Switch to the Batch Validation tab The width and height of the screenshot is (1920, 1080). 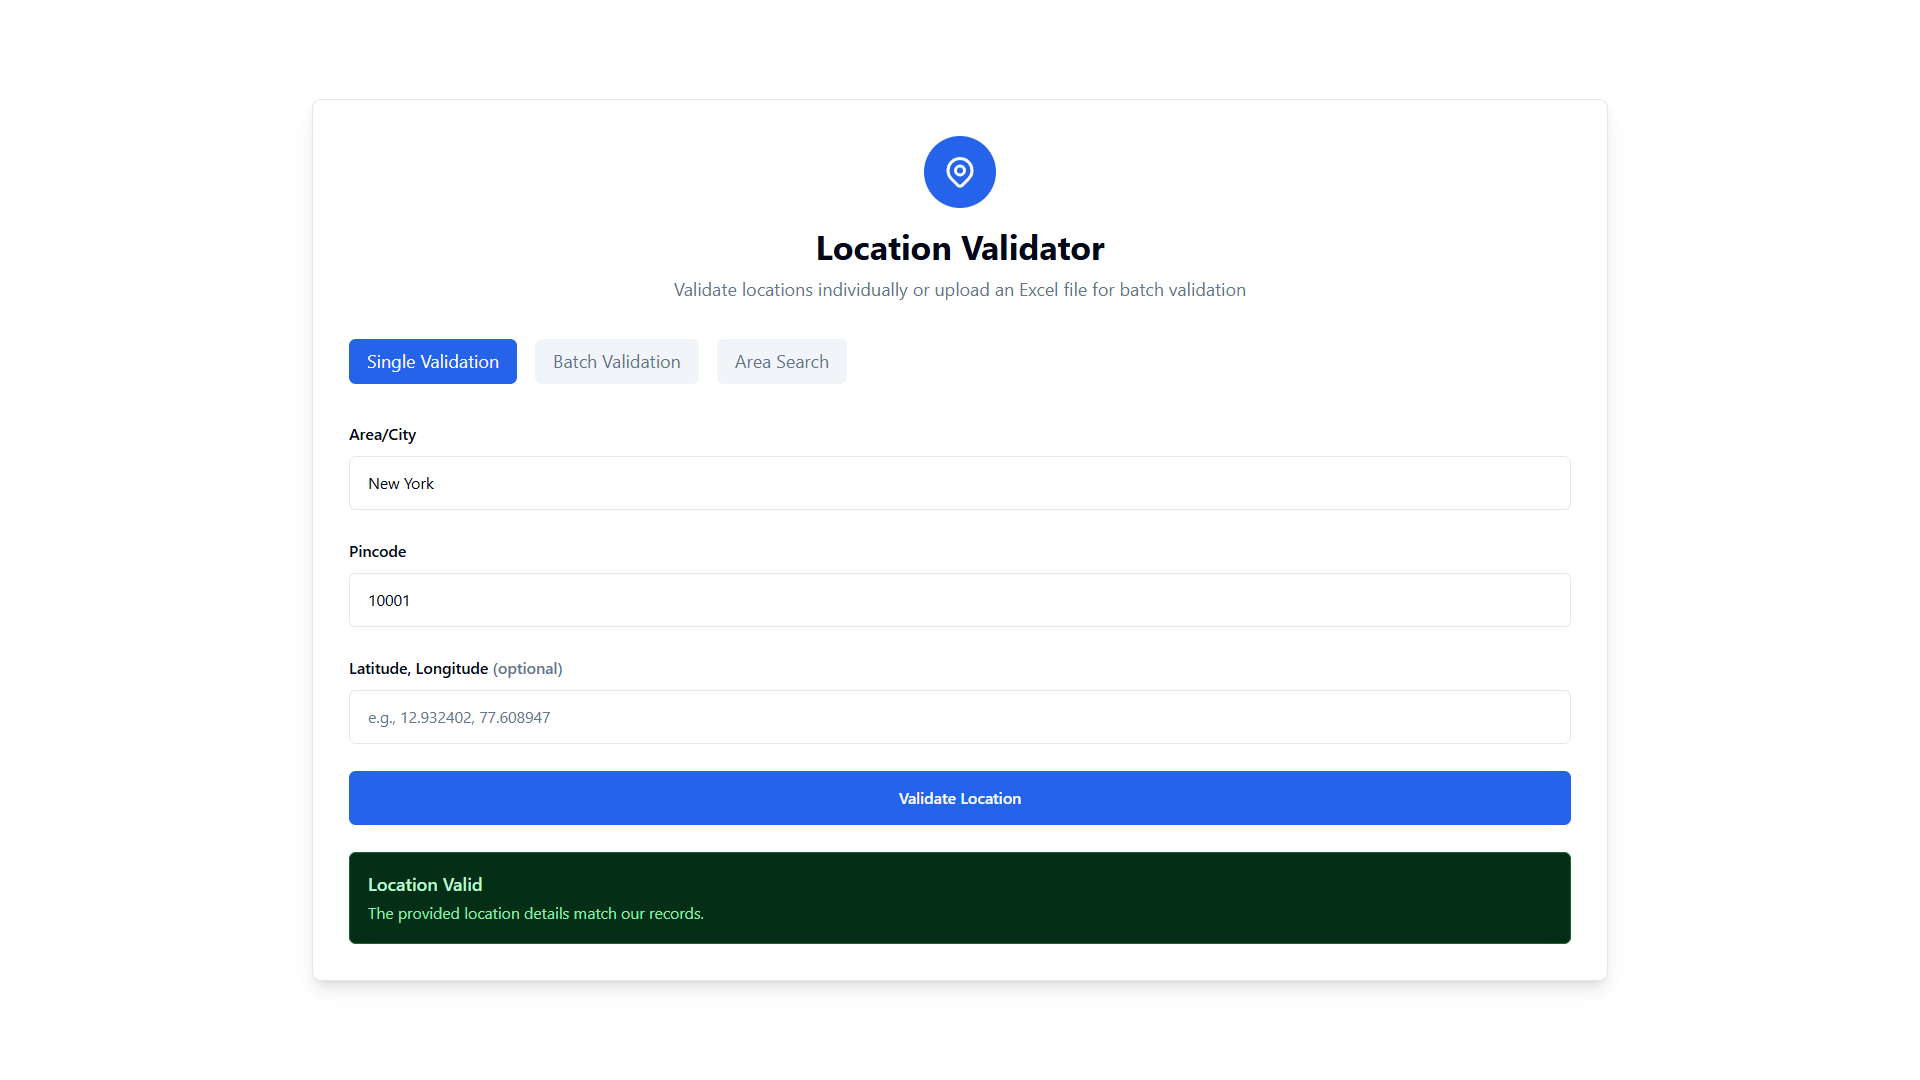coord(616,361)
